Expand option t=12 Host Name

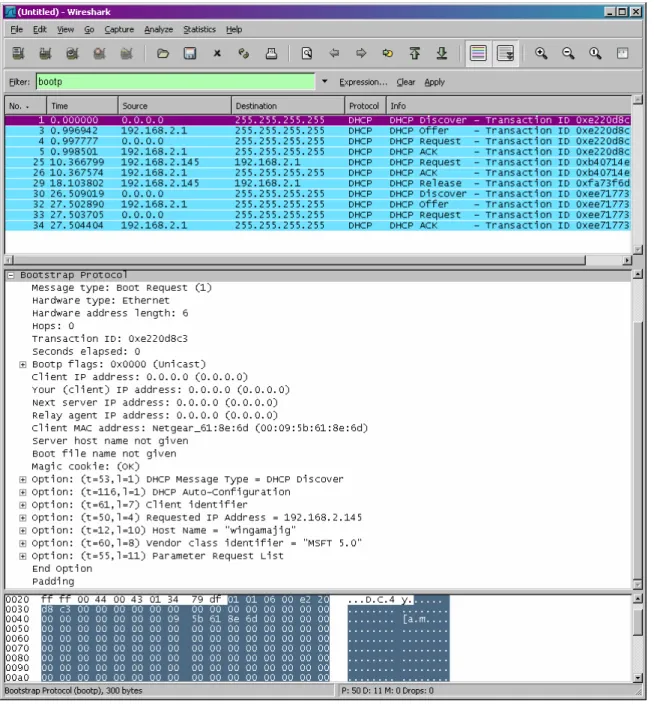(22, 531)
